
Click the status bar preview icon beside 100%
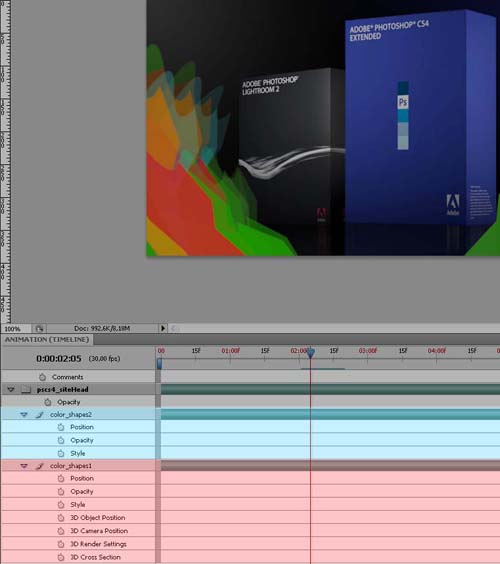point(39,328)
